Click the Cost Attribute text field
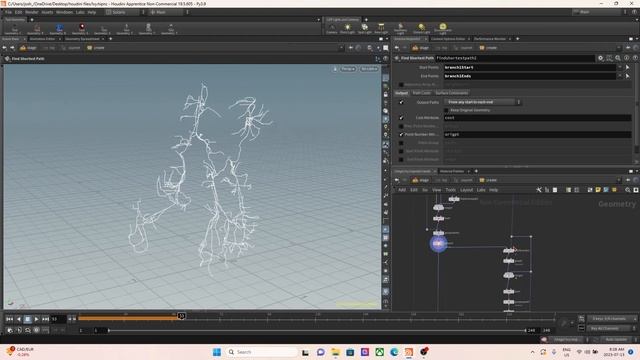 [538, 118]
